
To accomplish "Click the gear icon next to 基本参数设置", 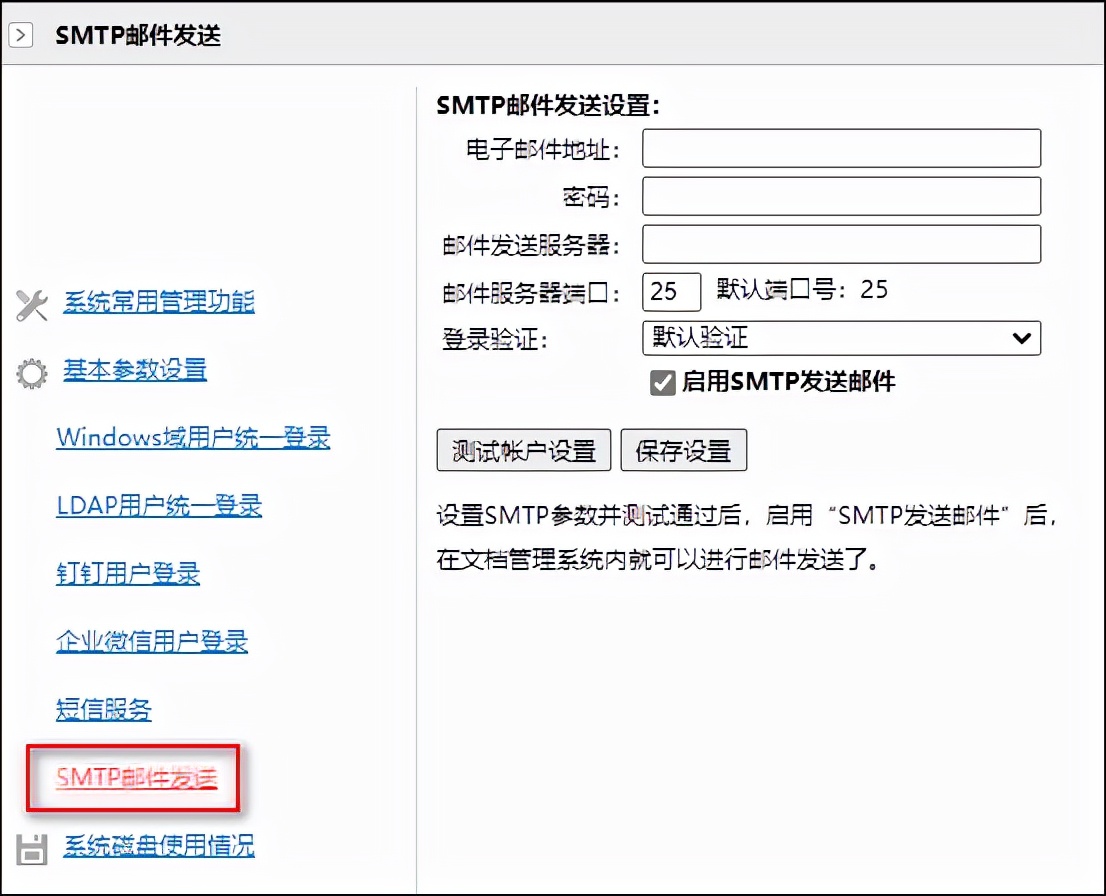I will coord(32,371).
